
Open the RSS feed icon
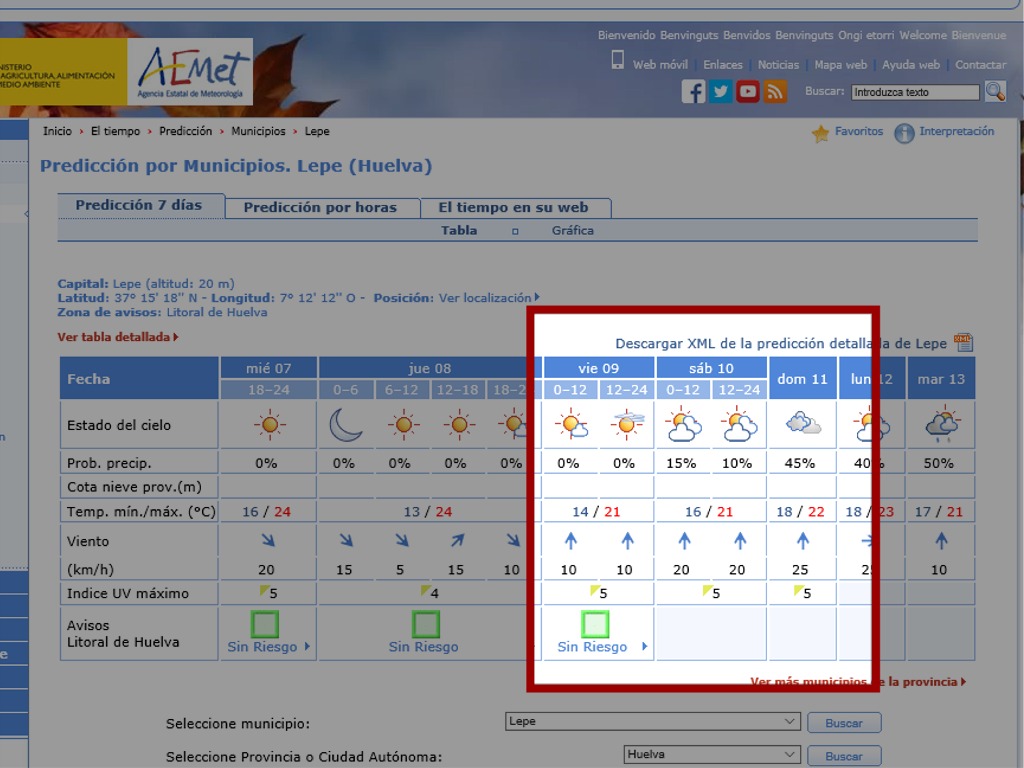coord(775,92)
